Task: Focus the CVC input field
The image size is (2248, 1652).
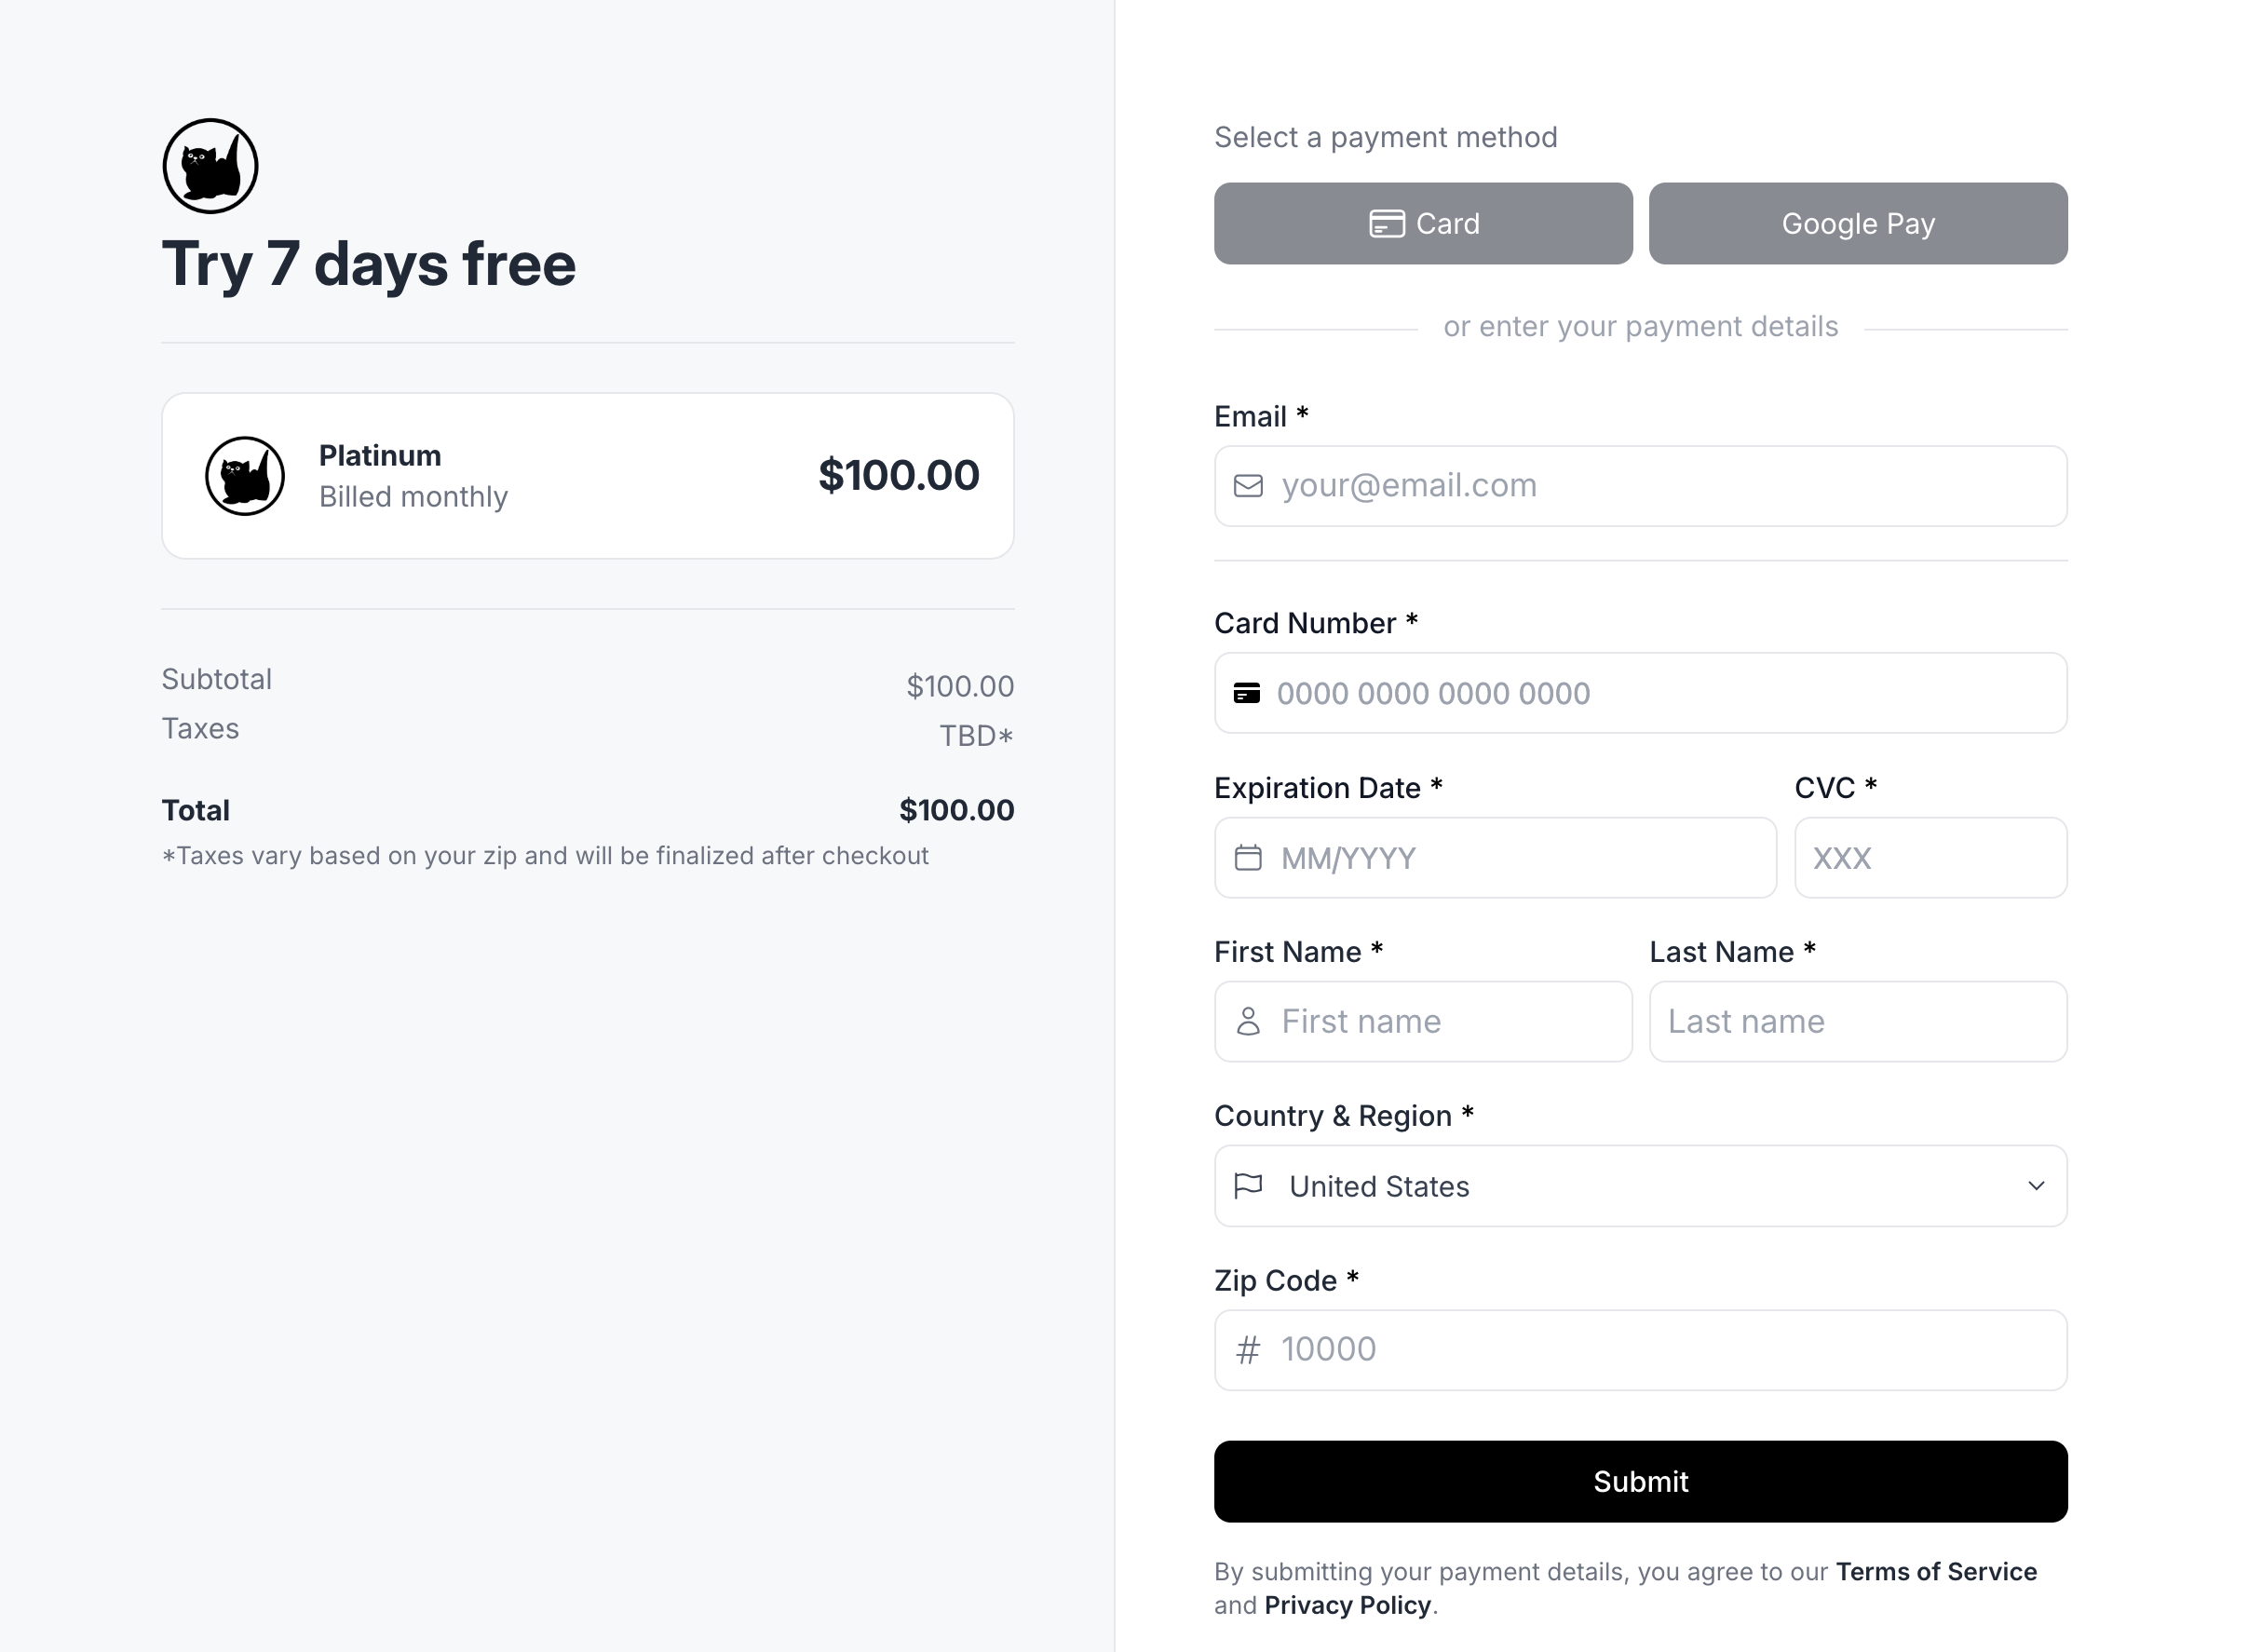Action: tap(1930, 858)
